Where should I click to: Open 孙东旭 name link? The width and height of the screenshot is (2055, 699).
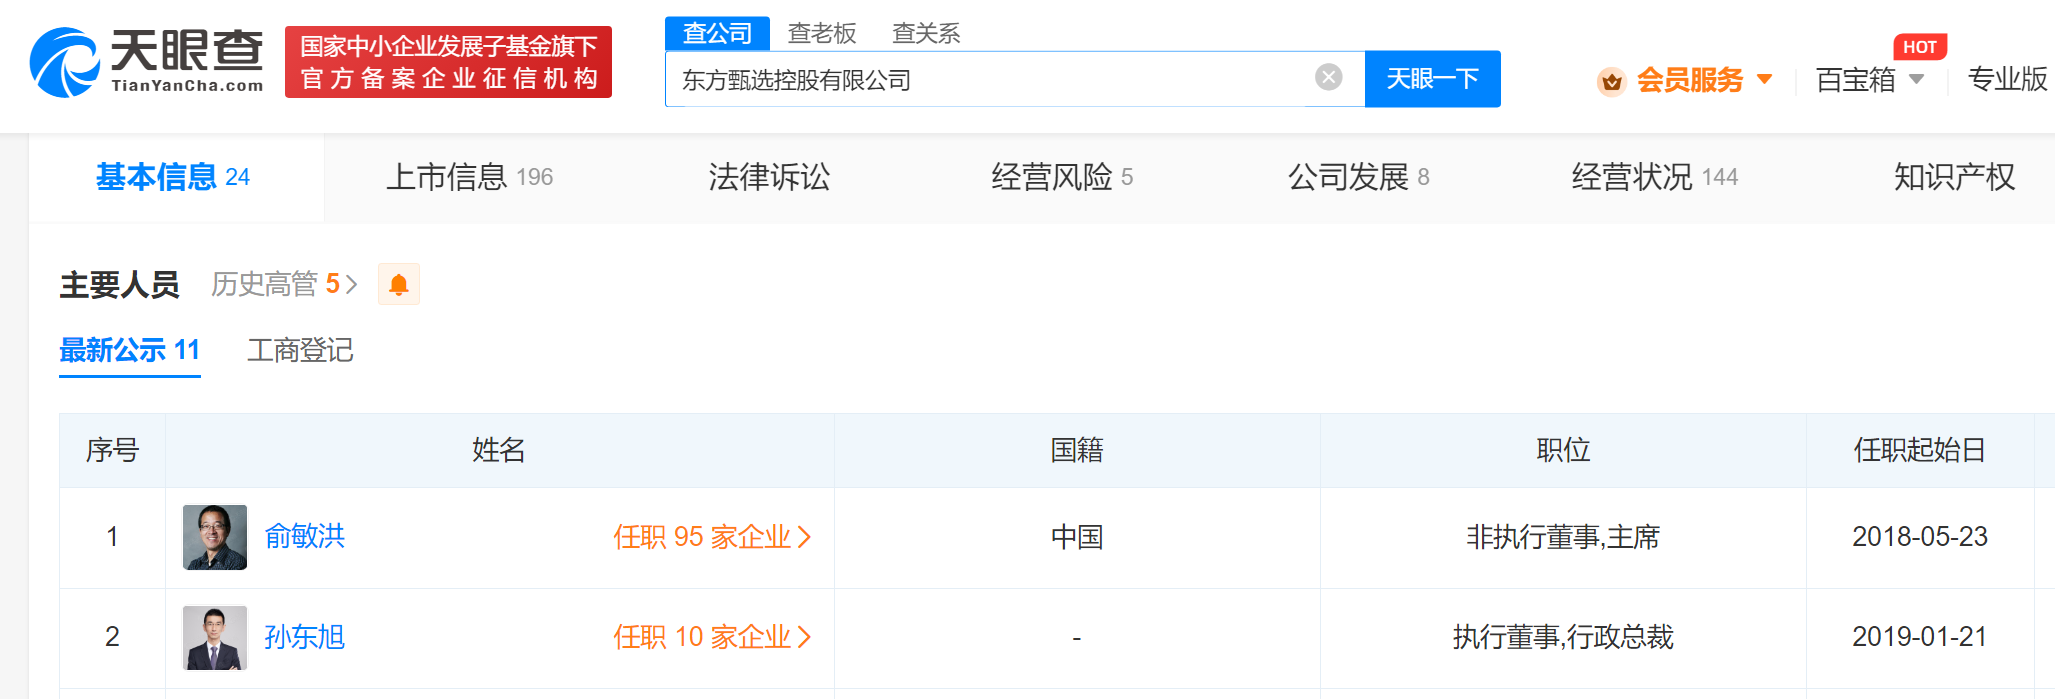(304, 637)
